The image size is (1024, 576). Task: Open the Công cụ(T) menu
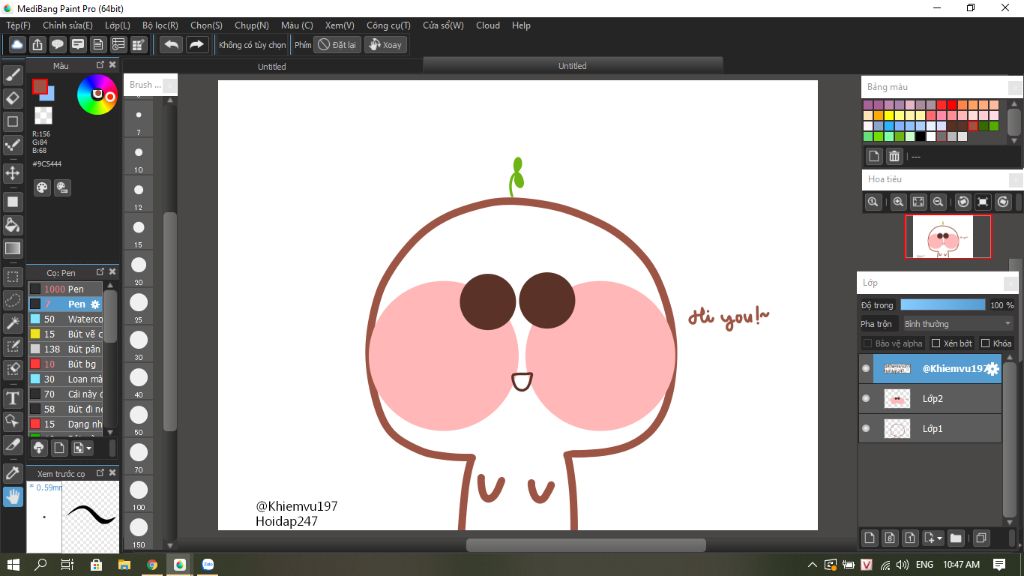coord(388,25)
